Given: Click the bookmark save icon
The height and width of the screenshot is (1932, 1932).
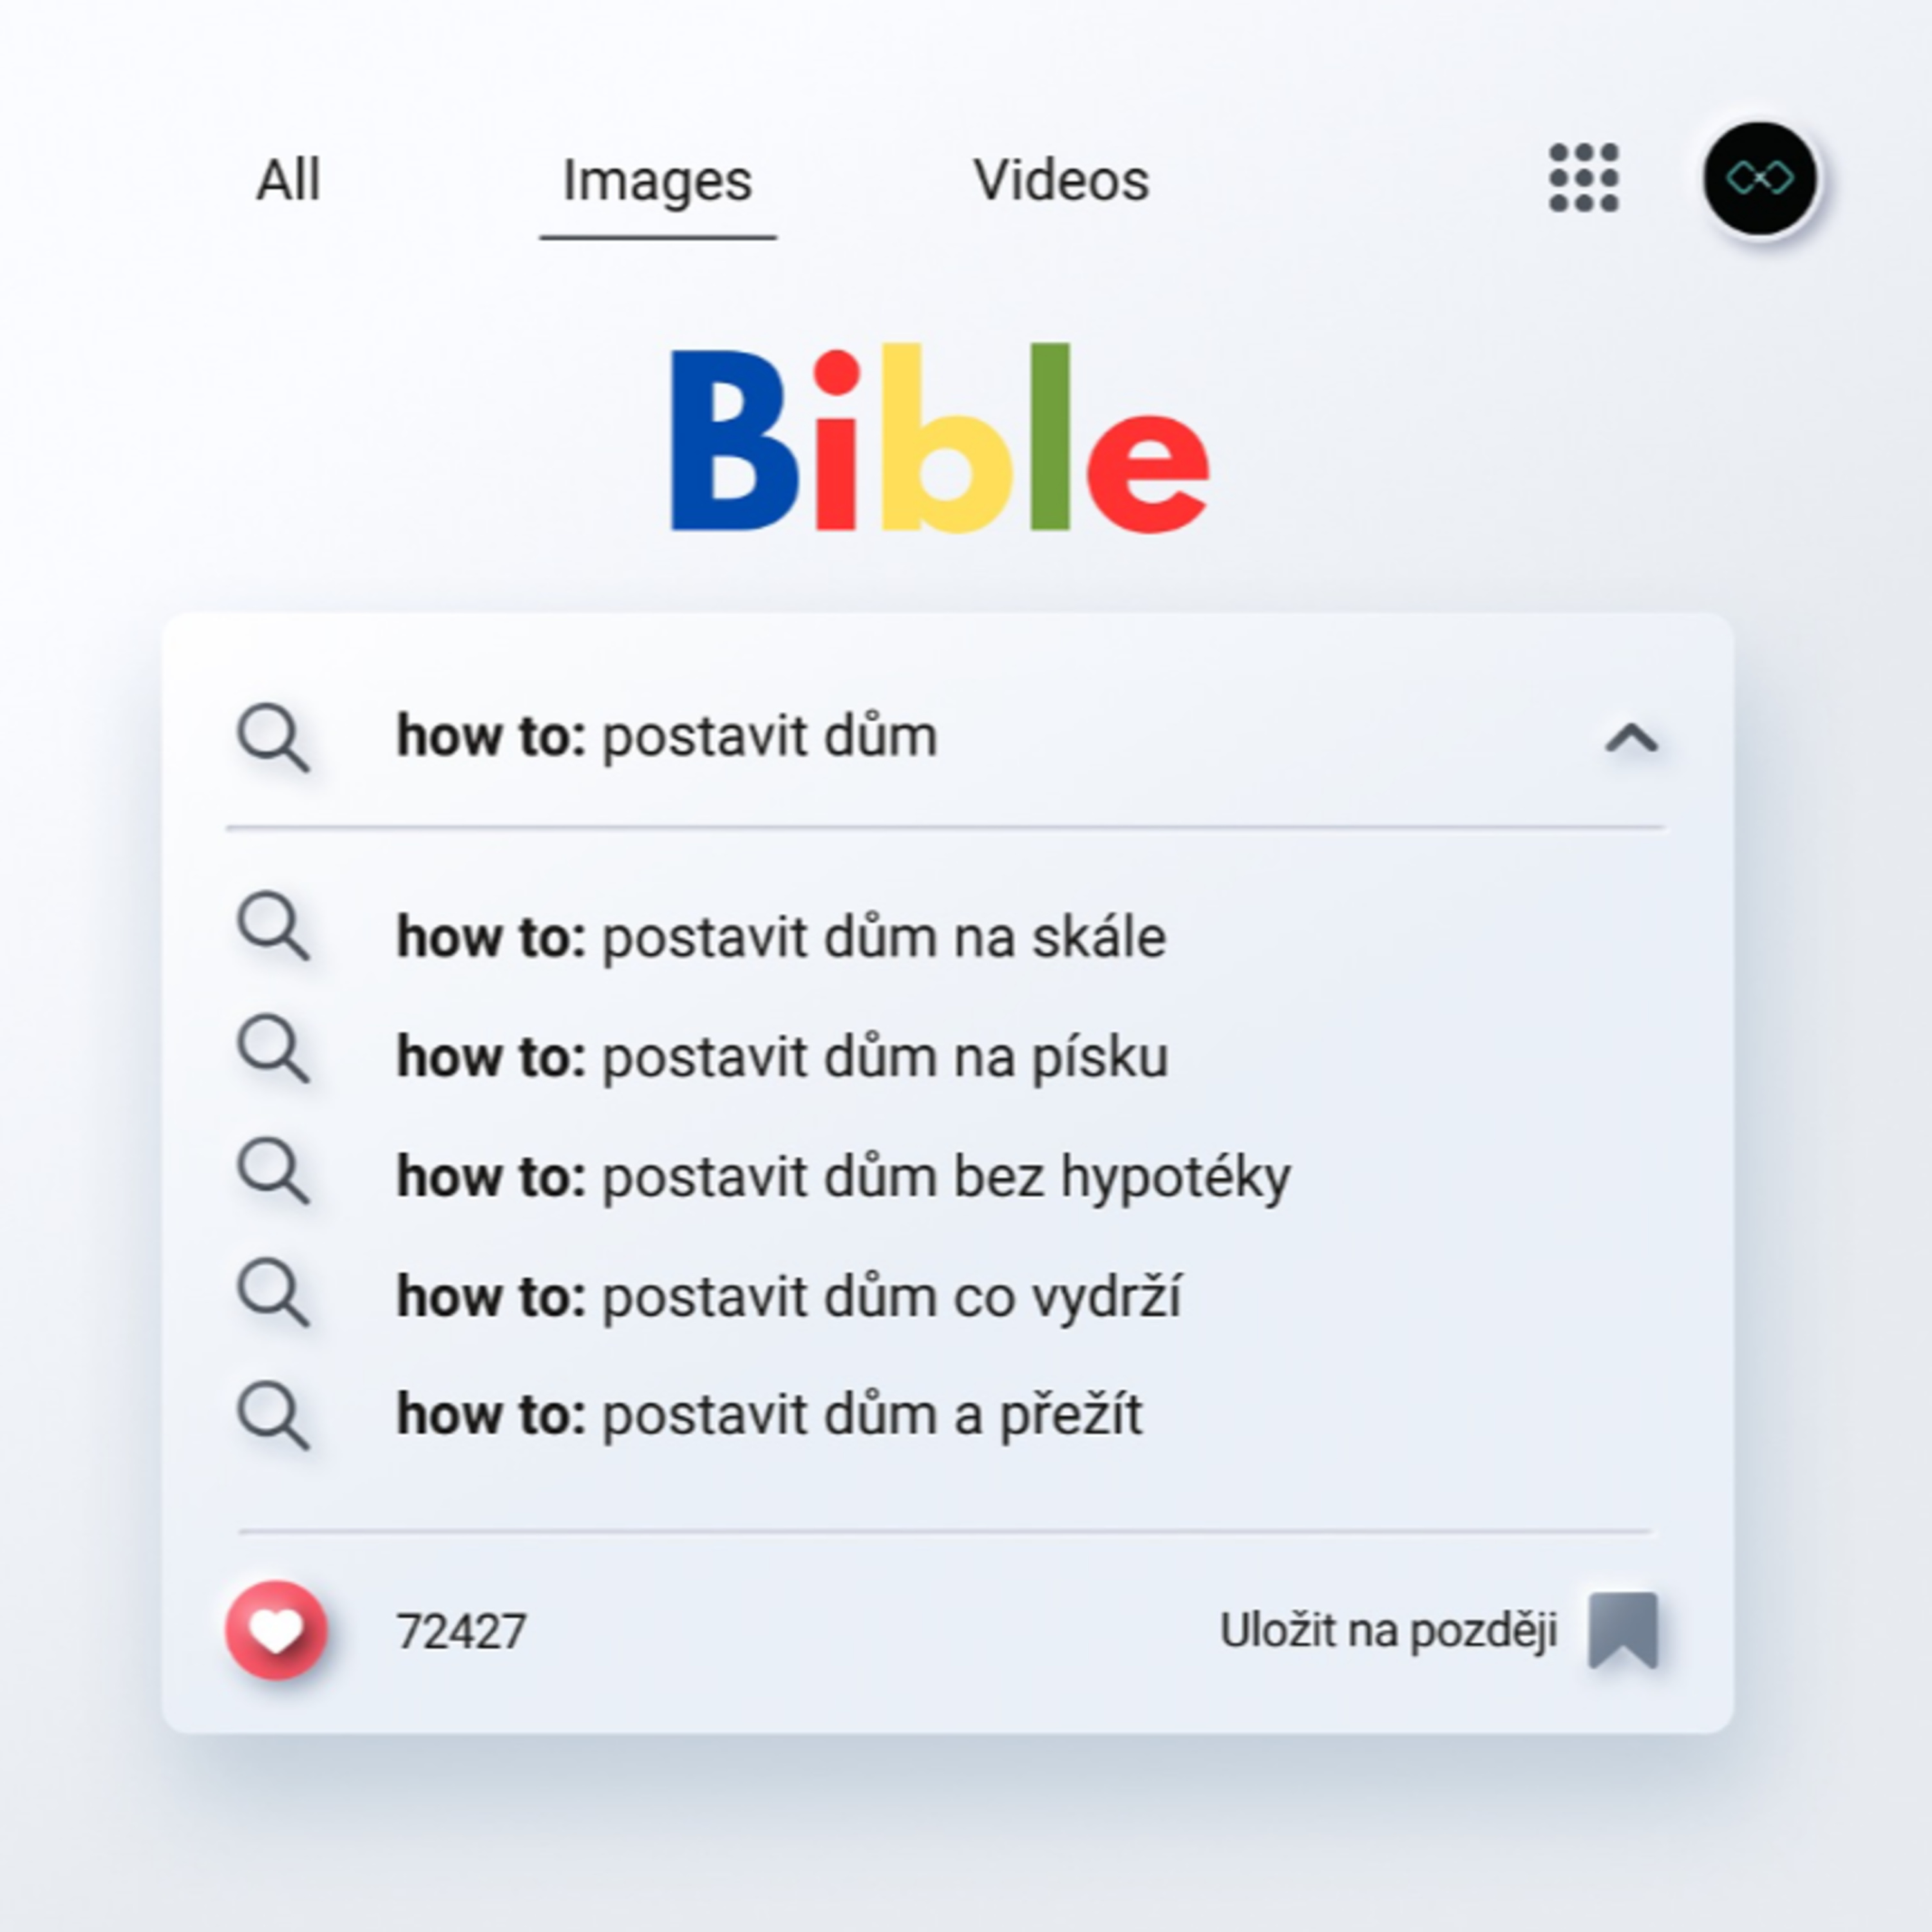Looking at the screenshot, I should [1623, 1630].
